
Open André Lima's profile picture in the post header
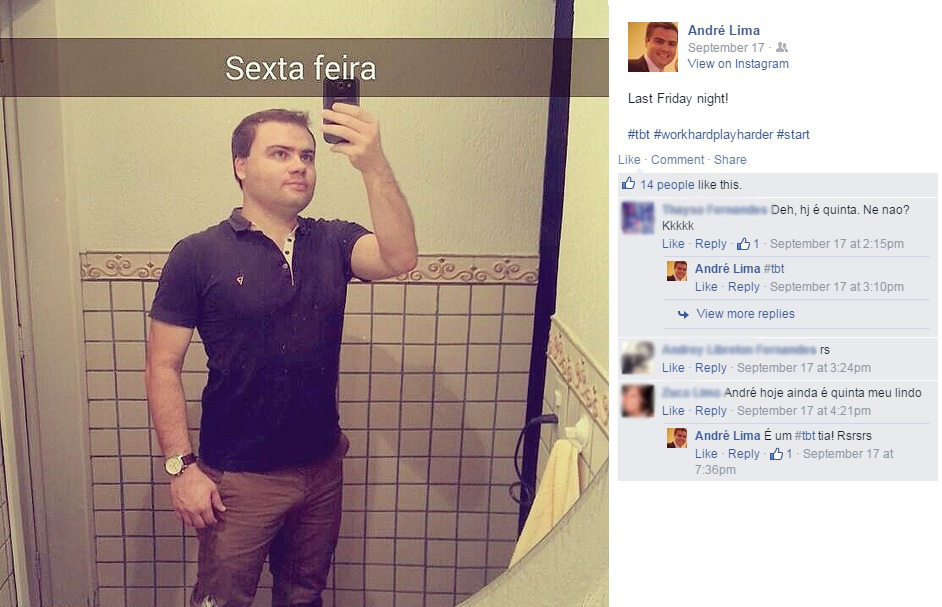652,47
